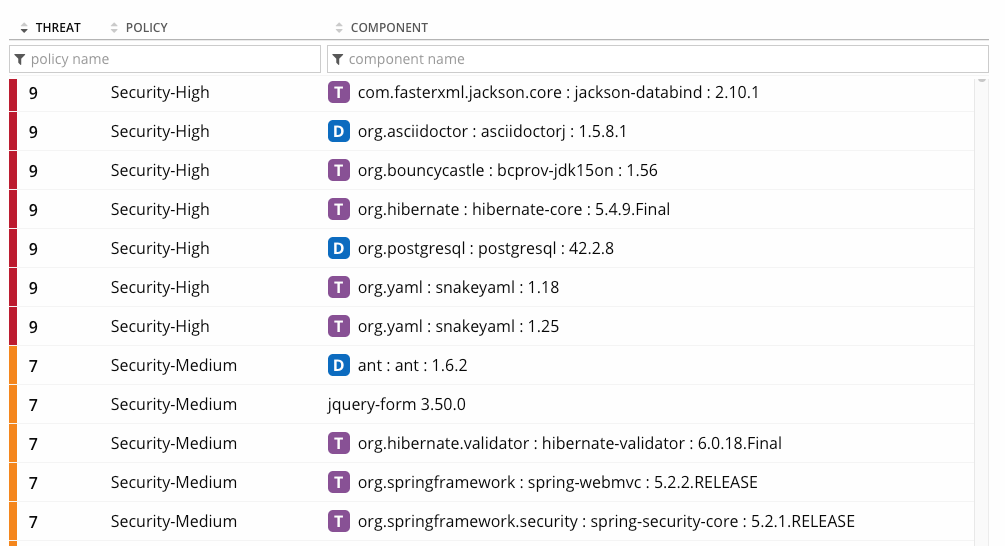Open org.yaml : snakeyaml : 1.25
Screen dimensions: 1005x546
click(458, 327)
